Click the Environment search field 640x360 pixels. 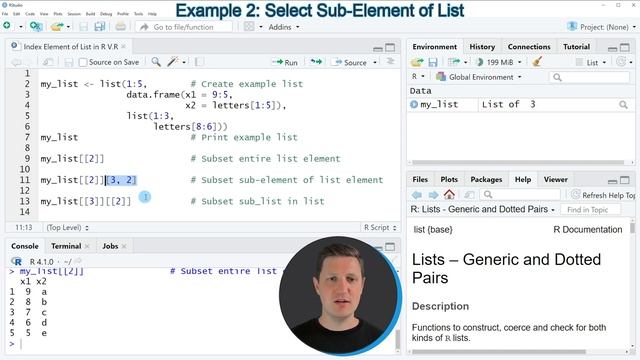click(x=589, y=77)
